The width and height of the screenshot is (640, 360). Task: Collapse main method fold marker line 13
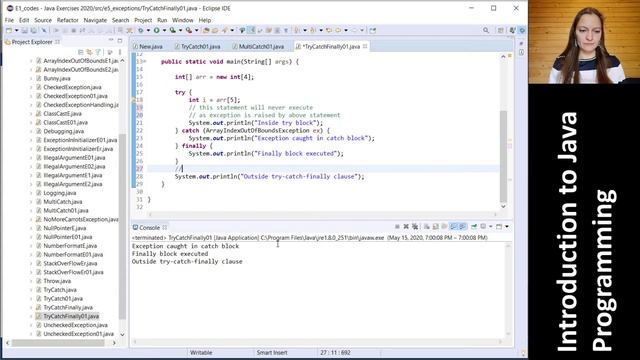tap(144, 62)
